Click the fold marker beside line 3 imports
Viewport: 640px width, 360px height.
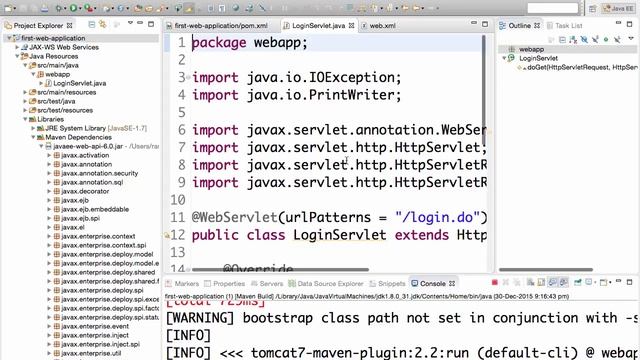(188, 77)
